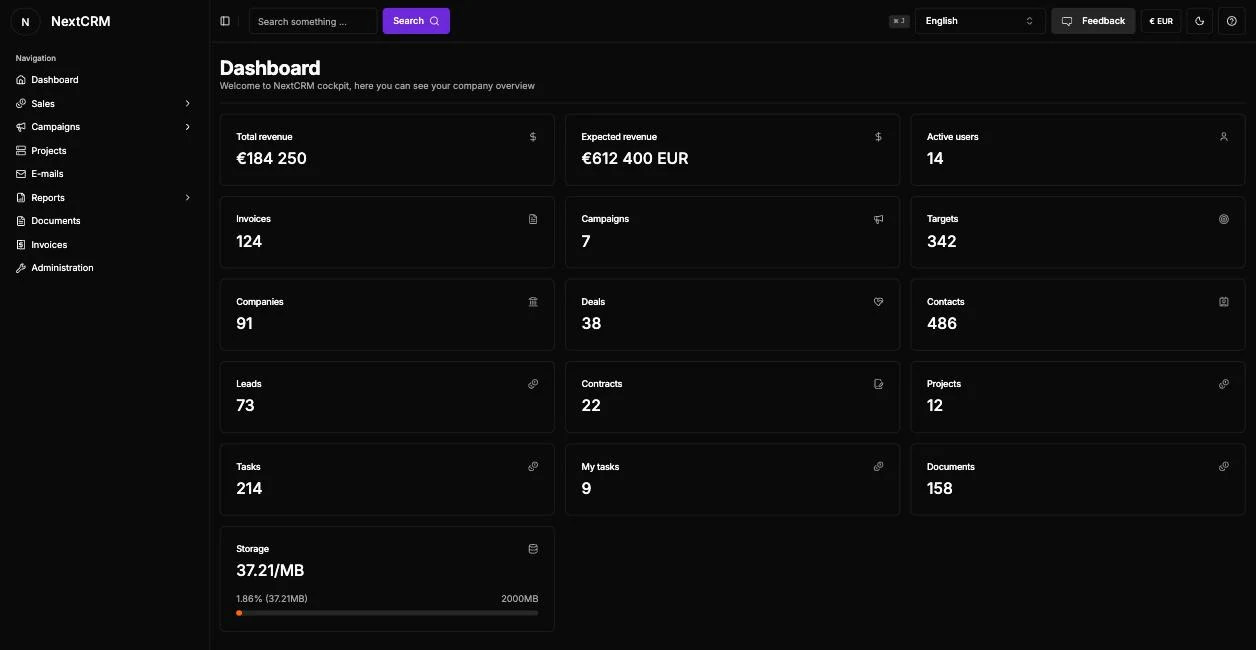The width and height of the screenshot is (1256, 650).
Task: Click the link icon on Leads card
Action: tap(533, 384)
